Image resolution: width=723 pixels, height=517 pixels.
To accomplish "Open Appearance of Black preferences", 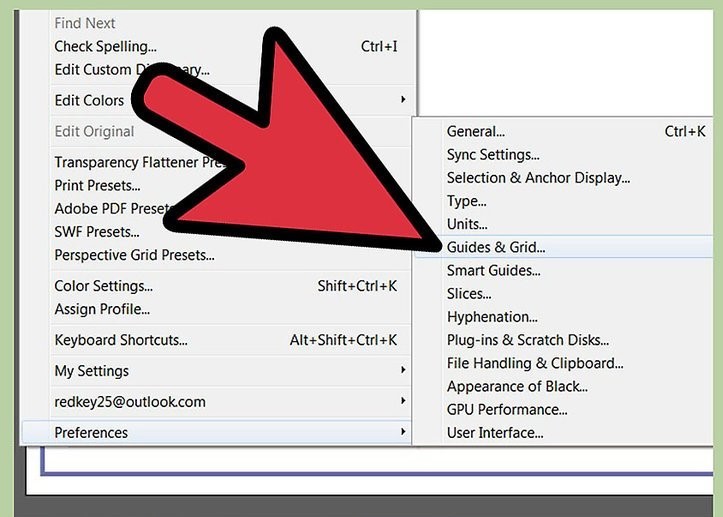I will click(x=517, y=386).
